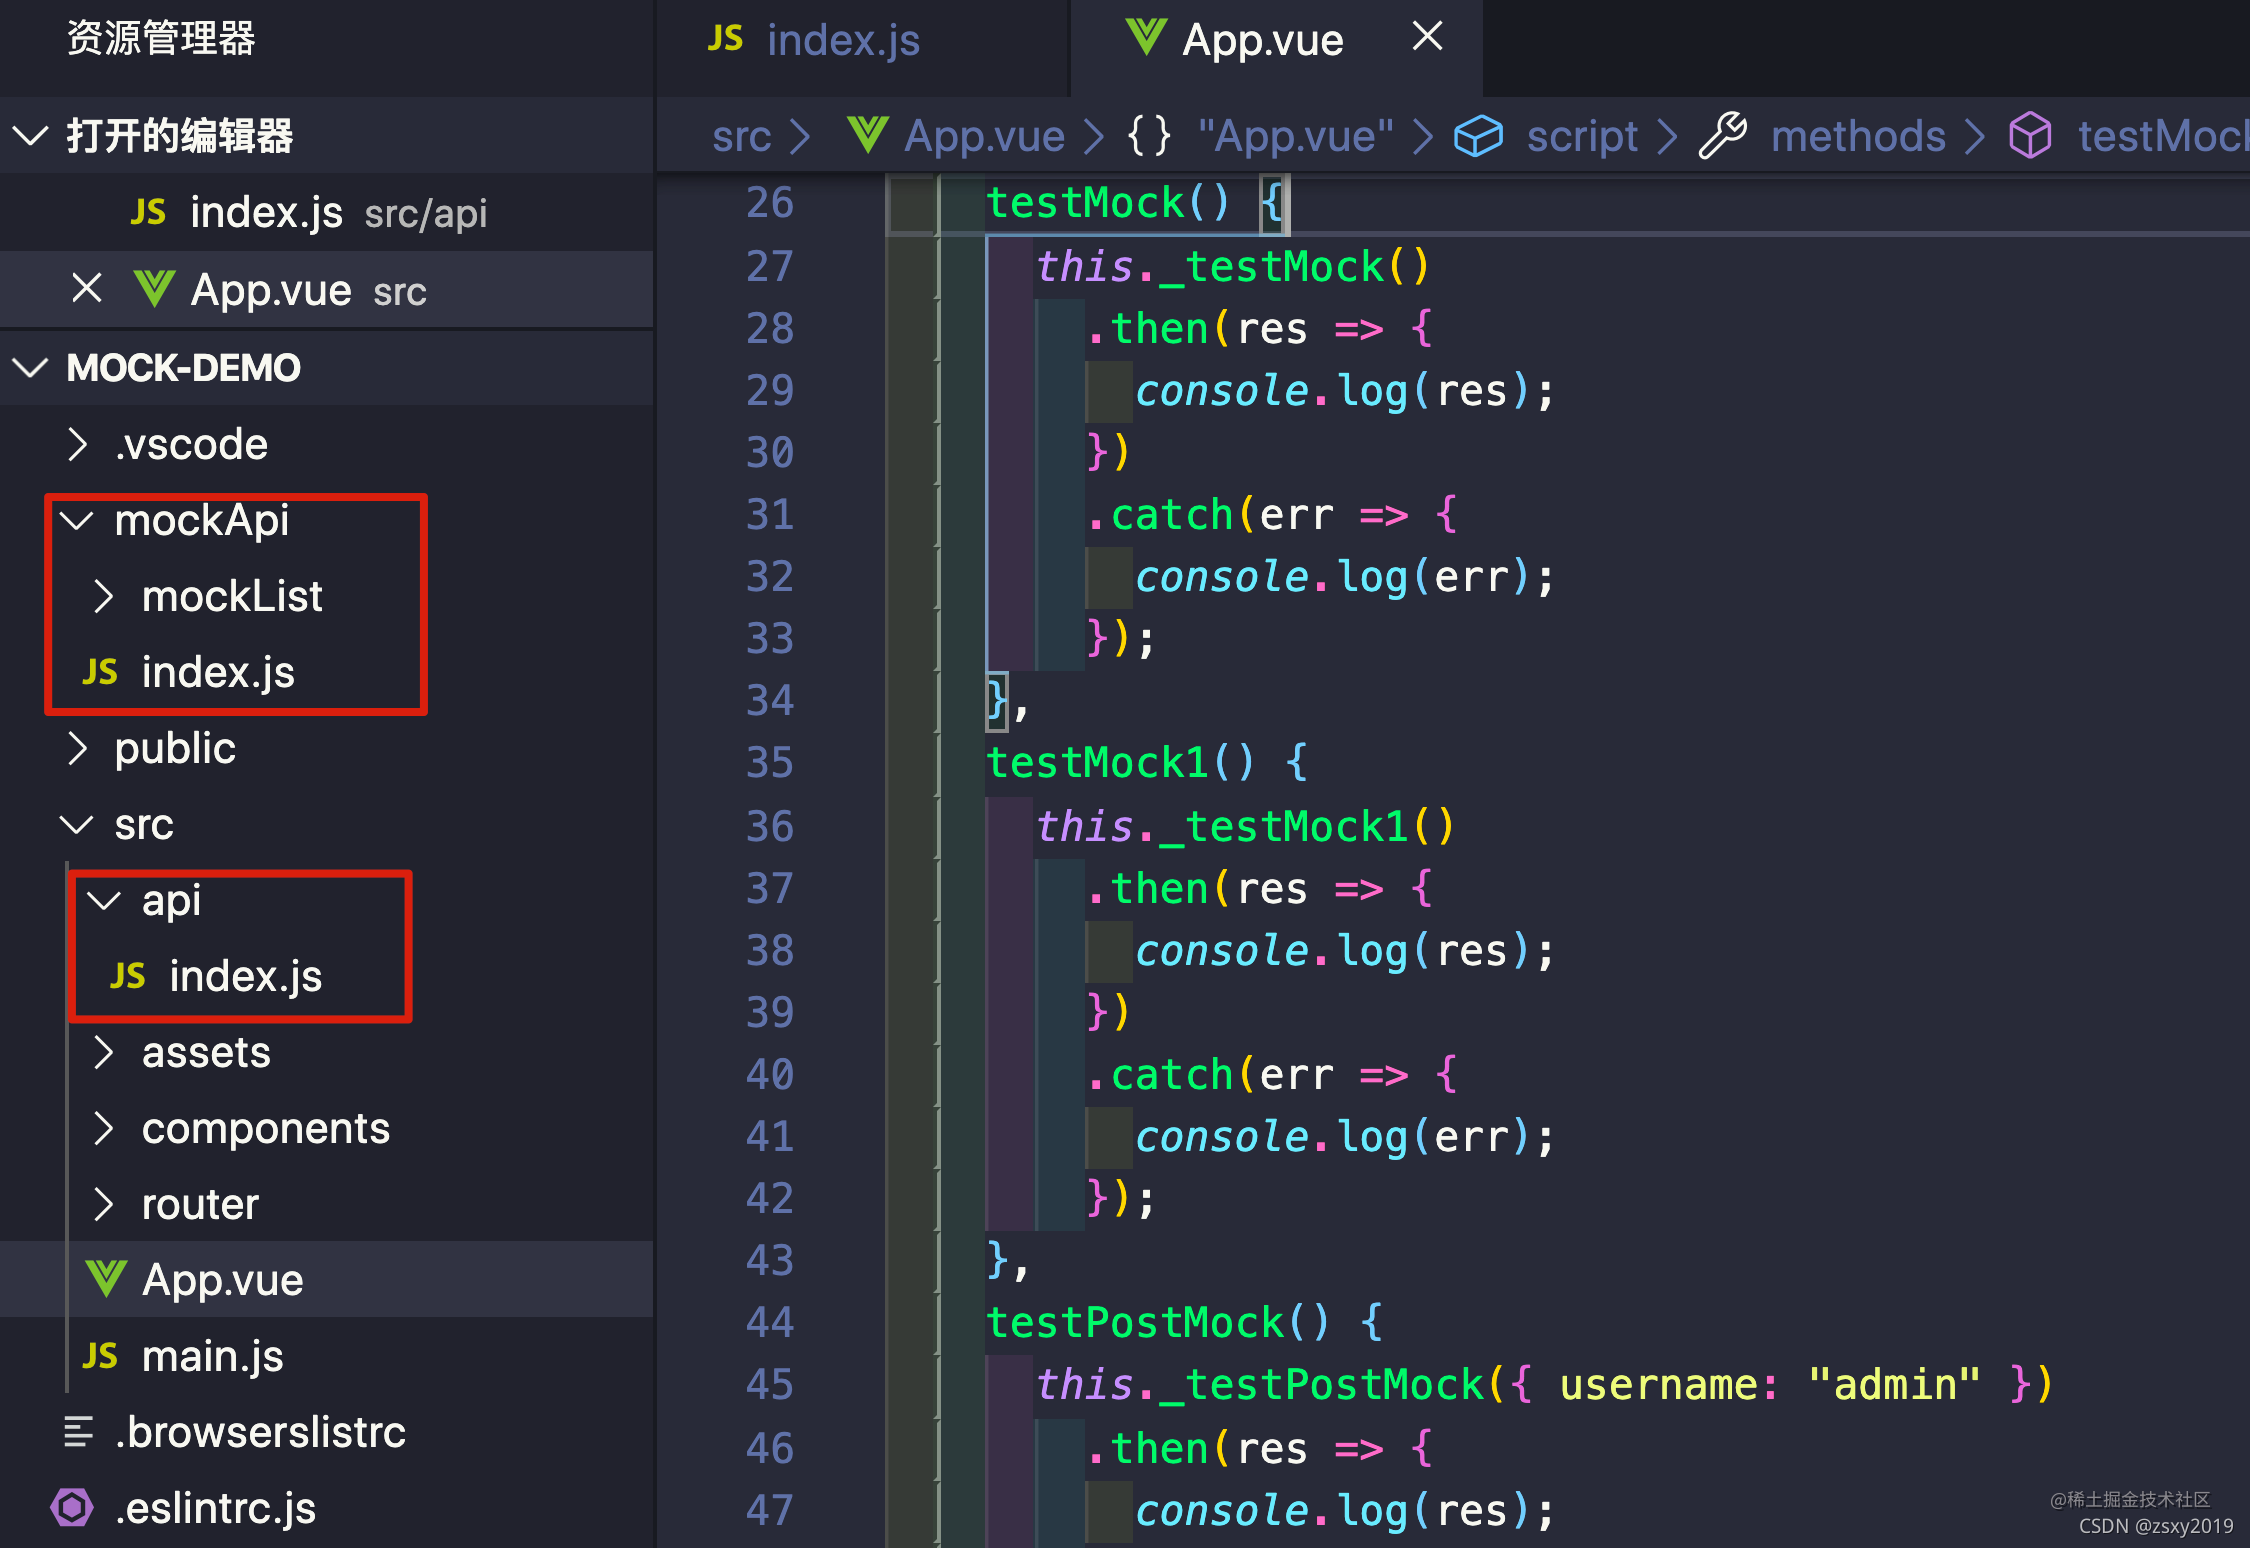Click the methods wrench icon in breadcrumb
Viewport: 2250px width, 1548px height.
1722,135
